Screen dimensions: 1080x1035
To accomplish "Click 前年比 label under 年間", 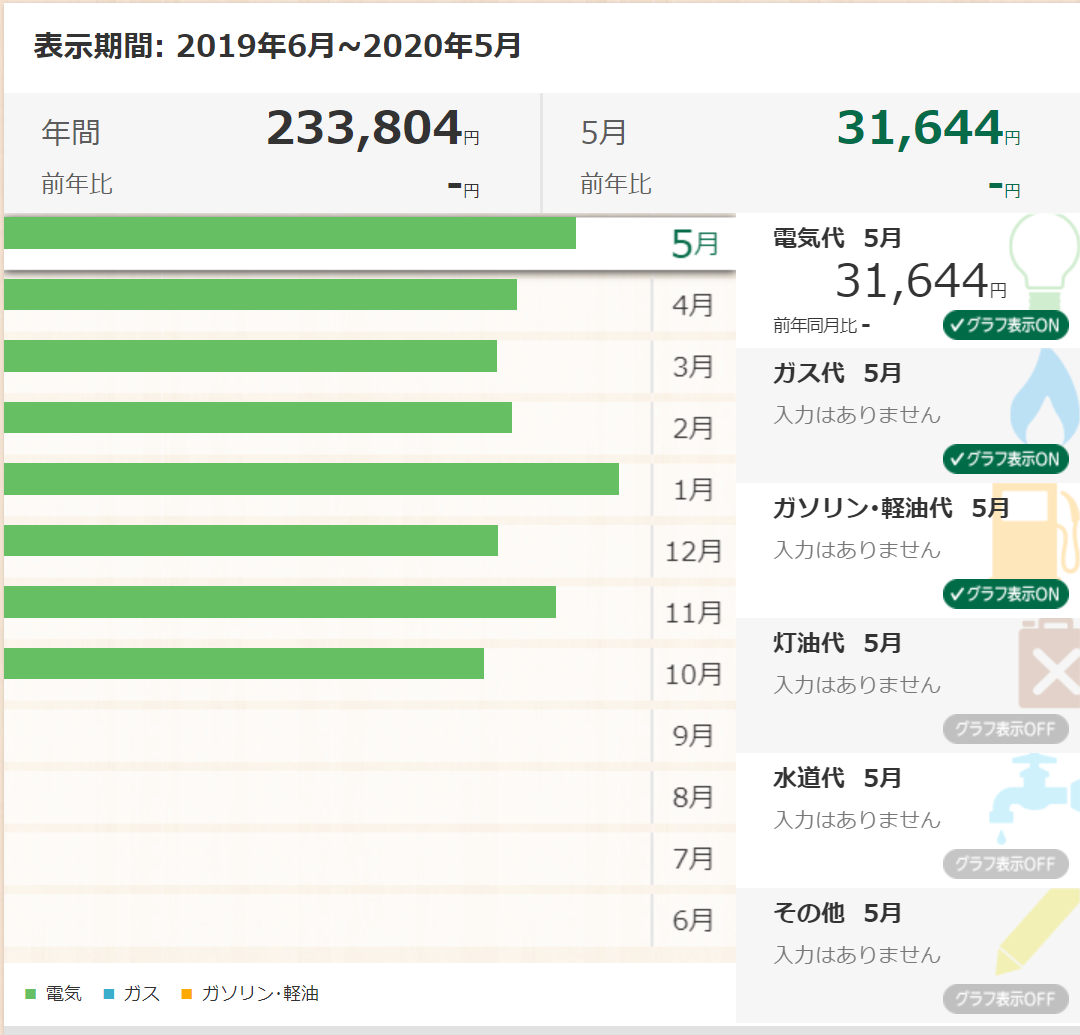I will [x=76, y=184].
